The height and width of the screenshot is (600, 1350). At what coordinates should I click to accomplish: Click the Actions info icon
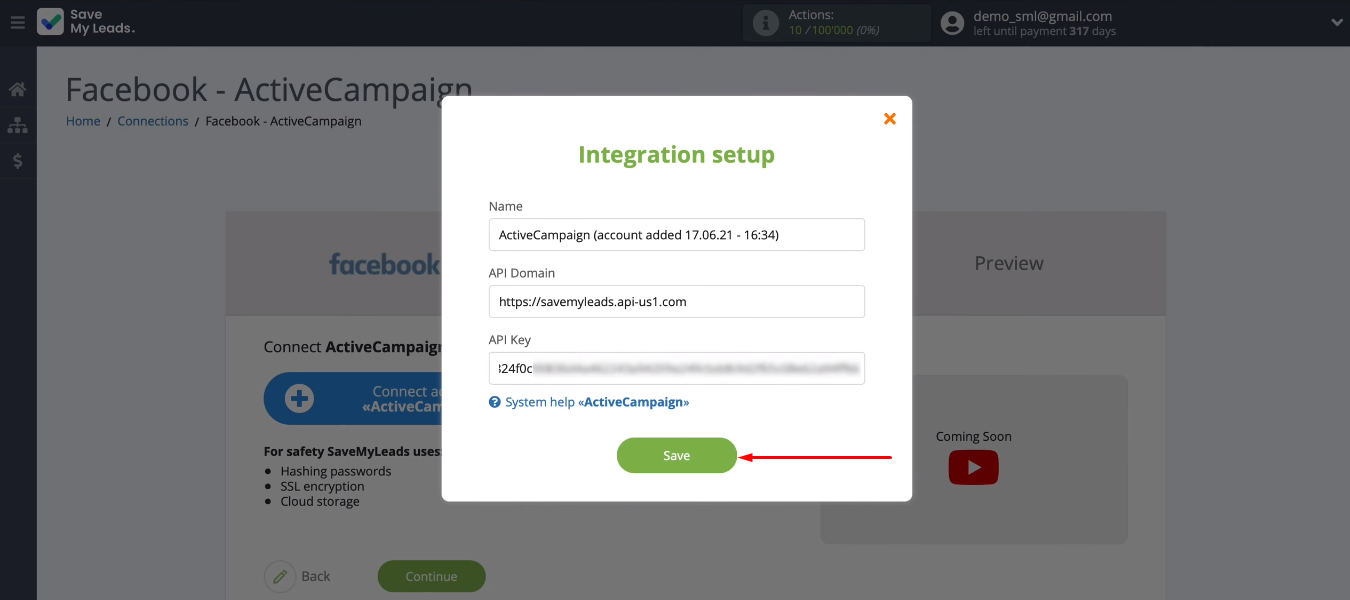coord(766,23)
